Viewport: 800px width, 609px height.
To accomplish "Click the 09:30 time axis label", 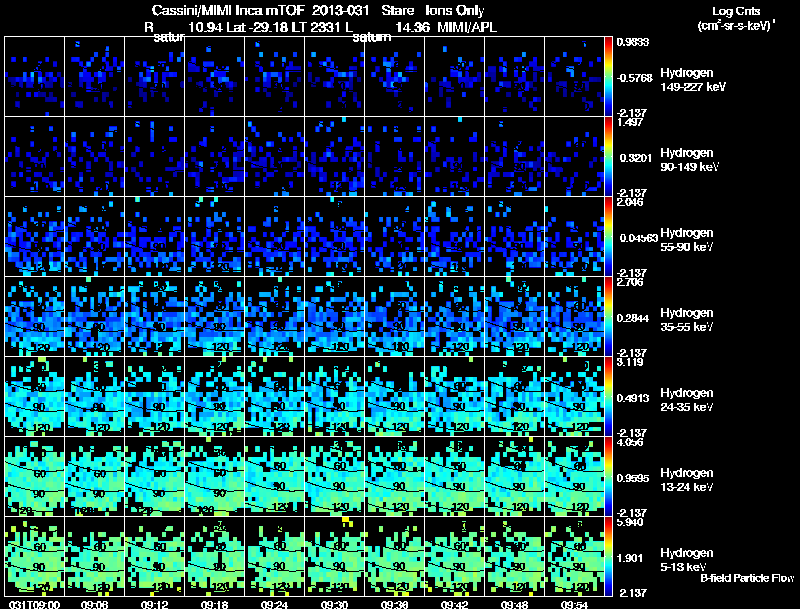I will (x=334, y=605).
